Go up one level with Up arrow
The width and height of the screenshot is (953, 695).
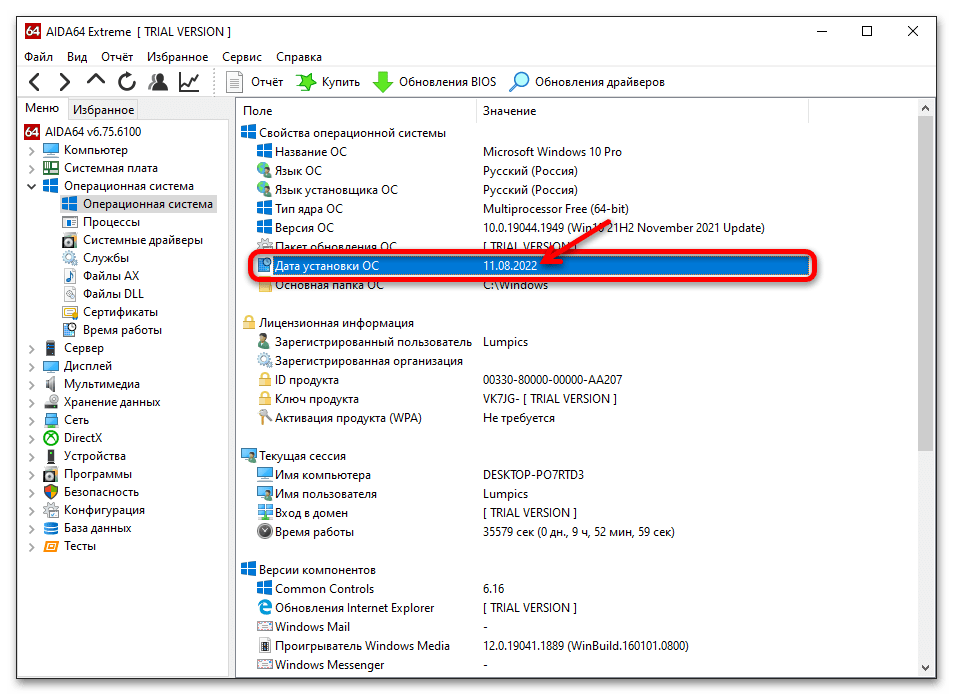95,80
